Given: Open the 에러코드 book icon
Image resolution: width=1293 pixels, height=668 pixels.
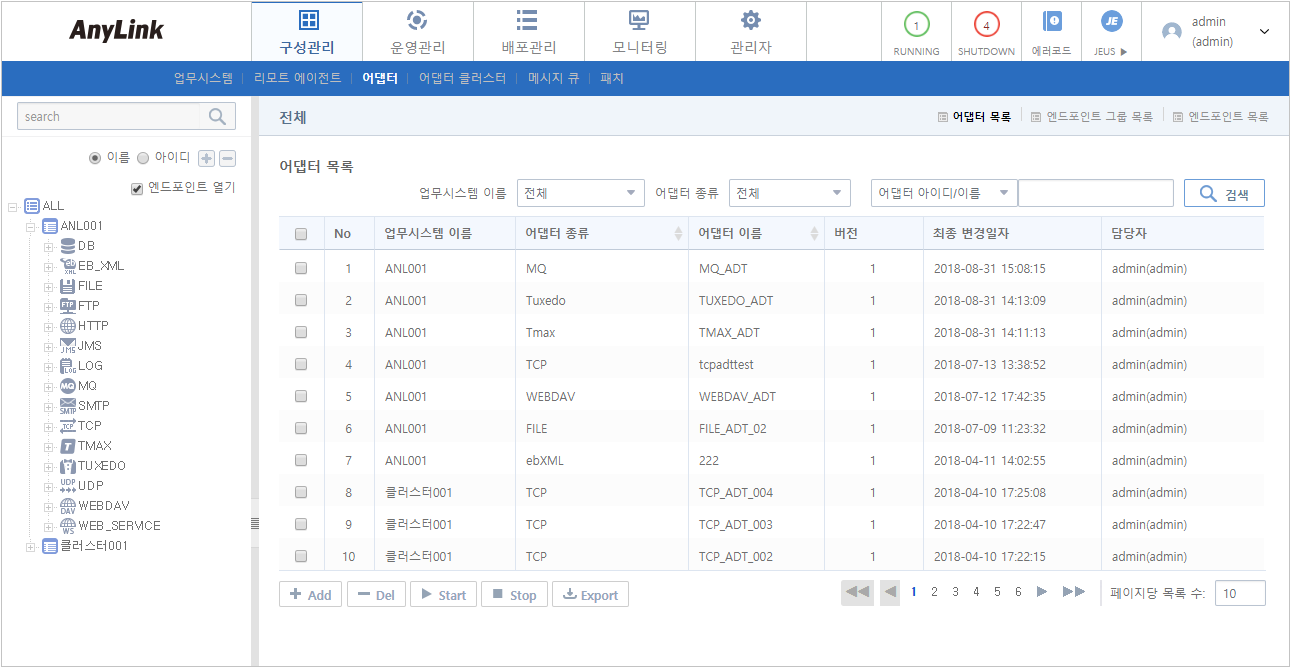Looking at the screenshot, I should coord(1051,22).
